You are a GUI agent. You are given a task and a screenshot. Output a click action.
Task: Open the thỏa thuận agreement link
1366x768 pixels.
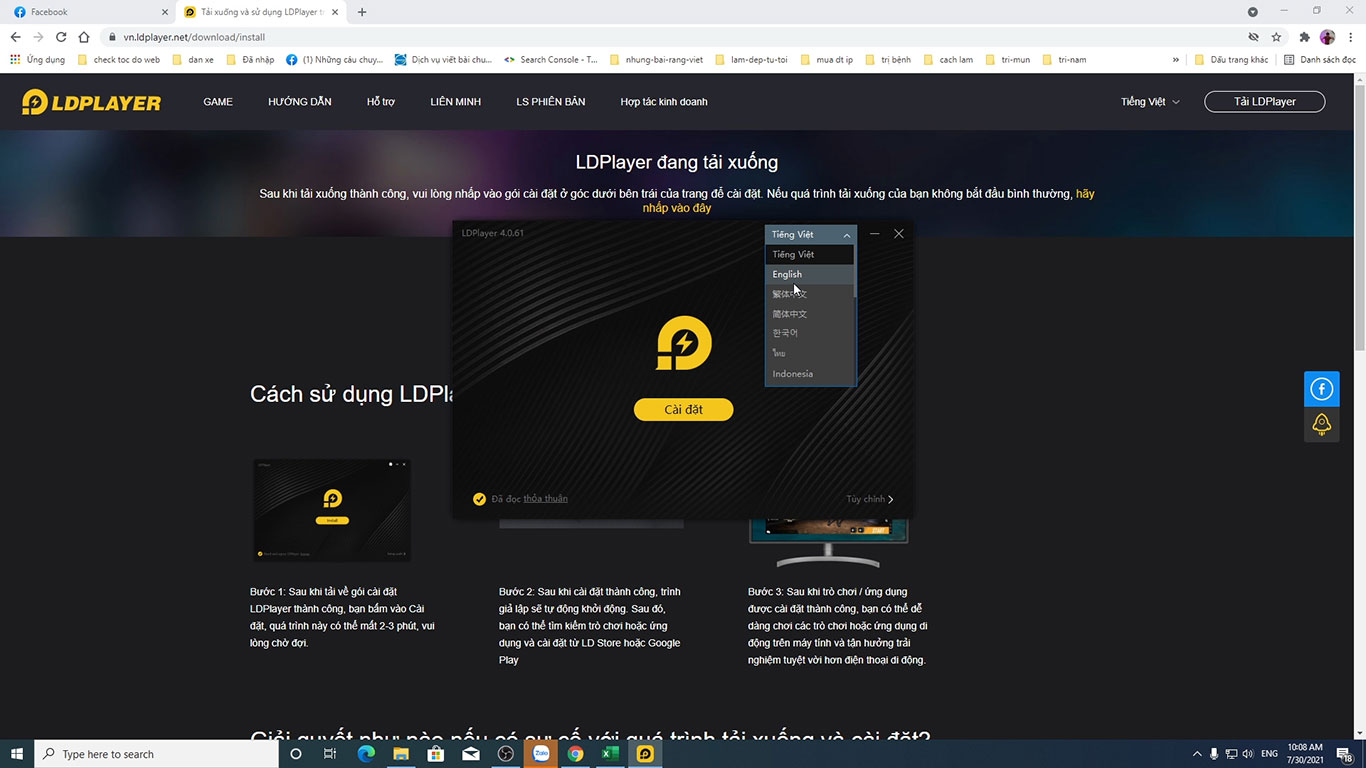point(545,499)
